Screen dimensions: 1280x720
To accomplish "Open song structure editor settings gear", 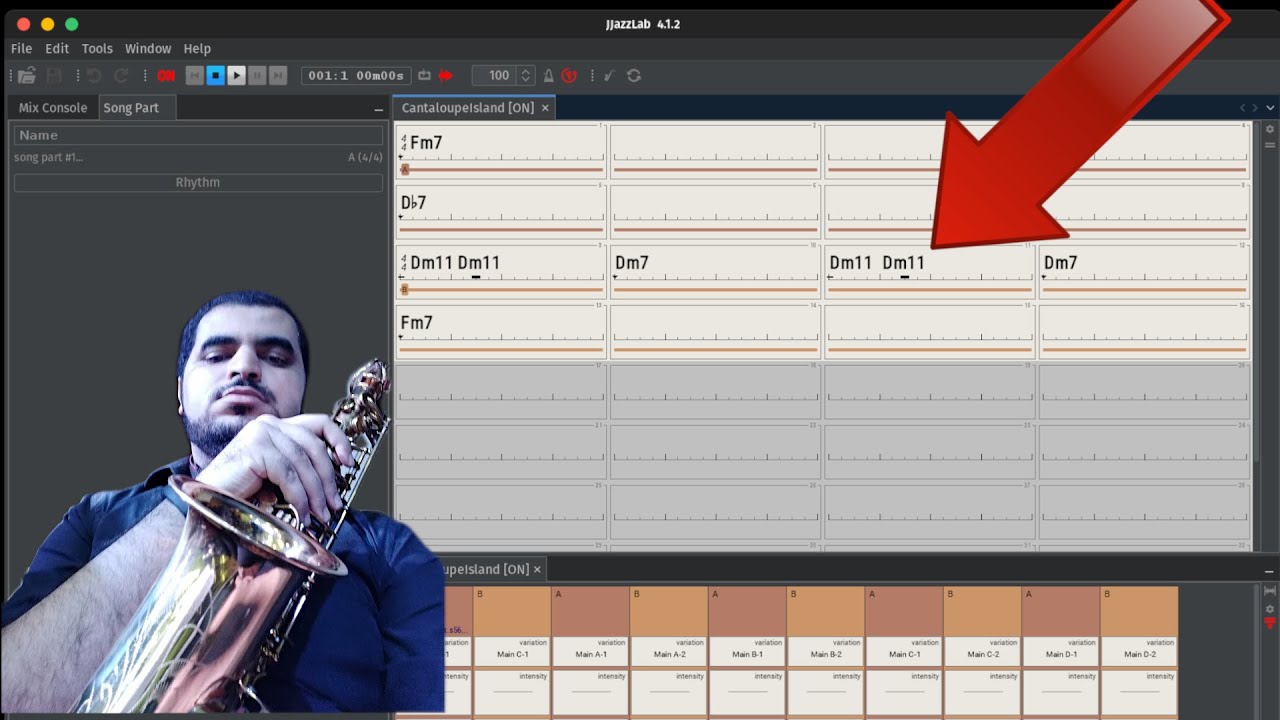I will tap(1270, 608).
